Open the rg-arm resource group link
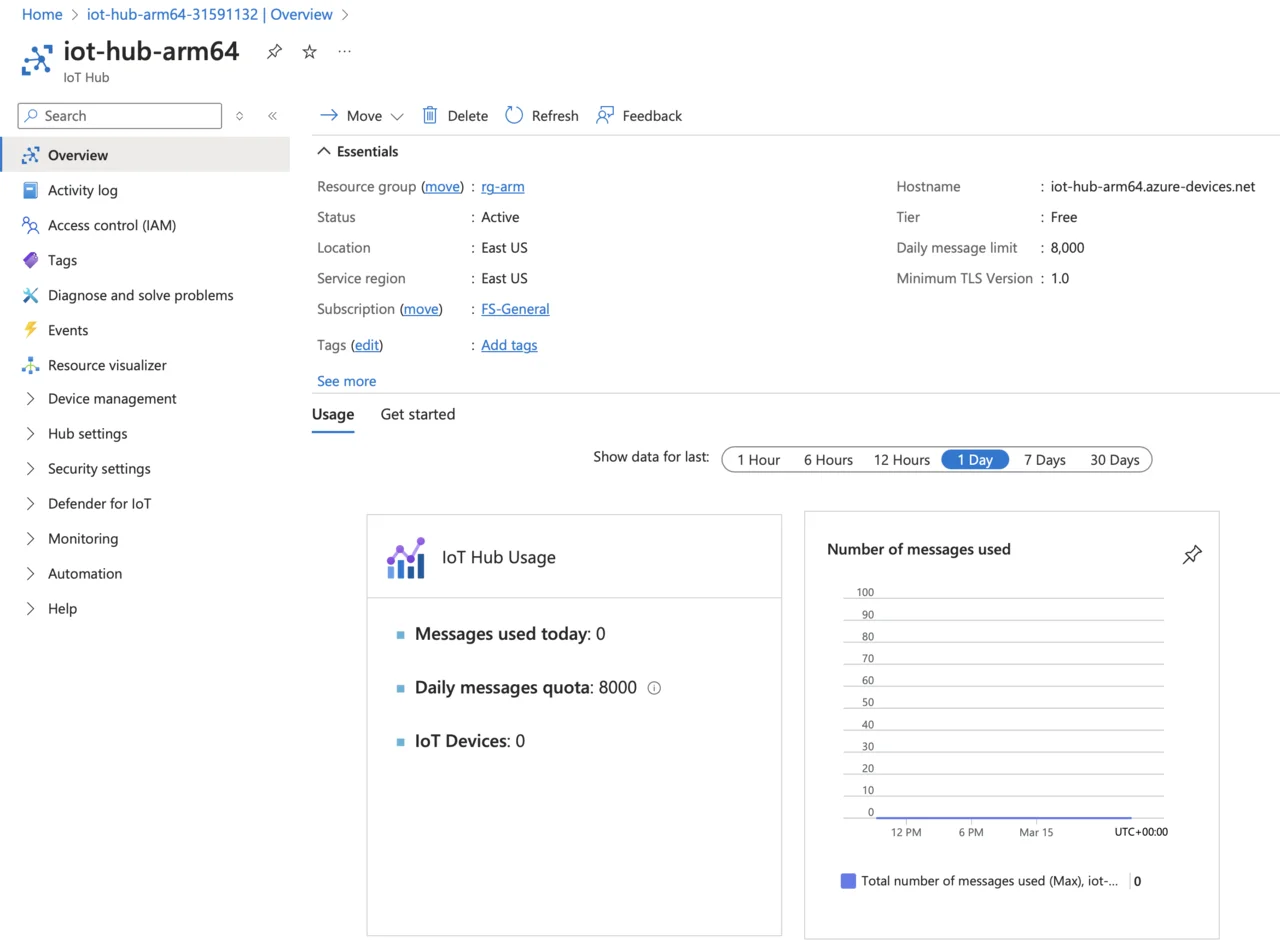This screenshot has height=945, width=1280. pos(502,187)
